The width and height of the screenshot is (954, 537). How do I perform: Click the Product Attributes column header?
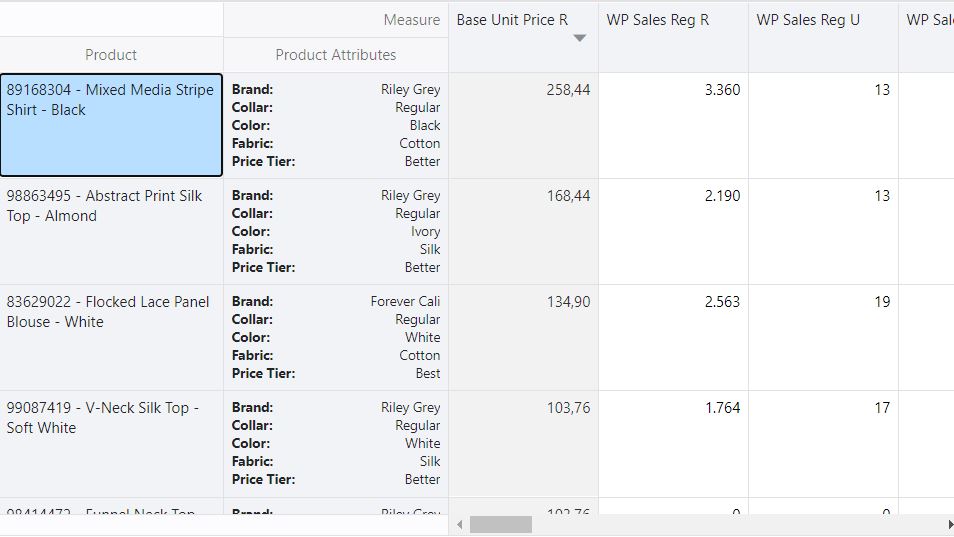tap(336, 55)
